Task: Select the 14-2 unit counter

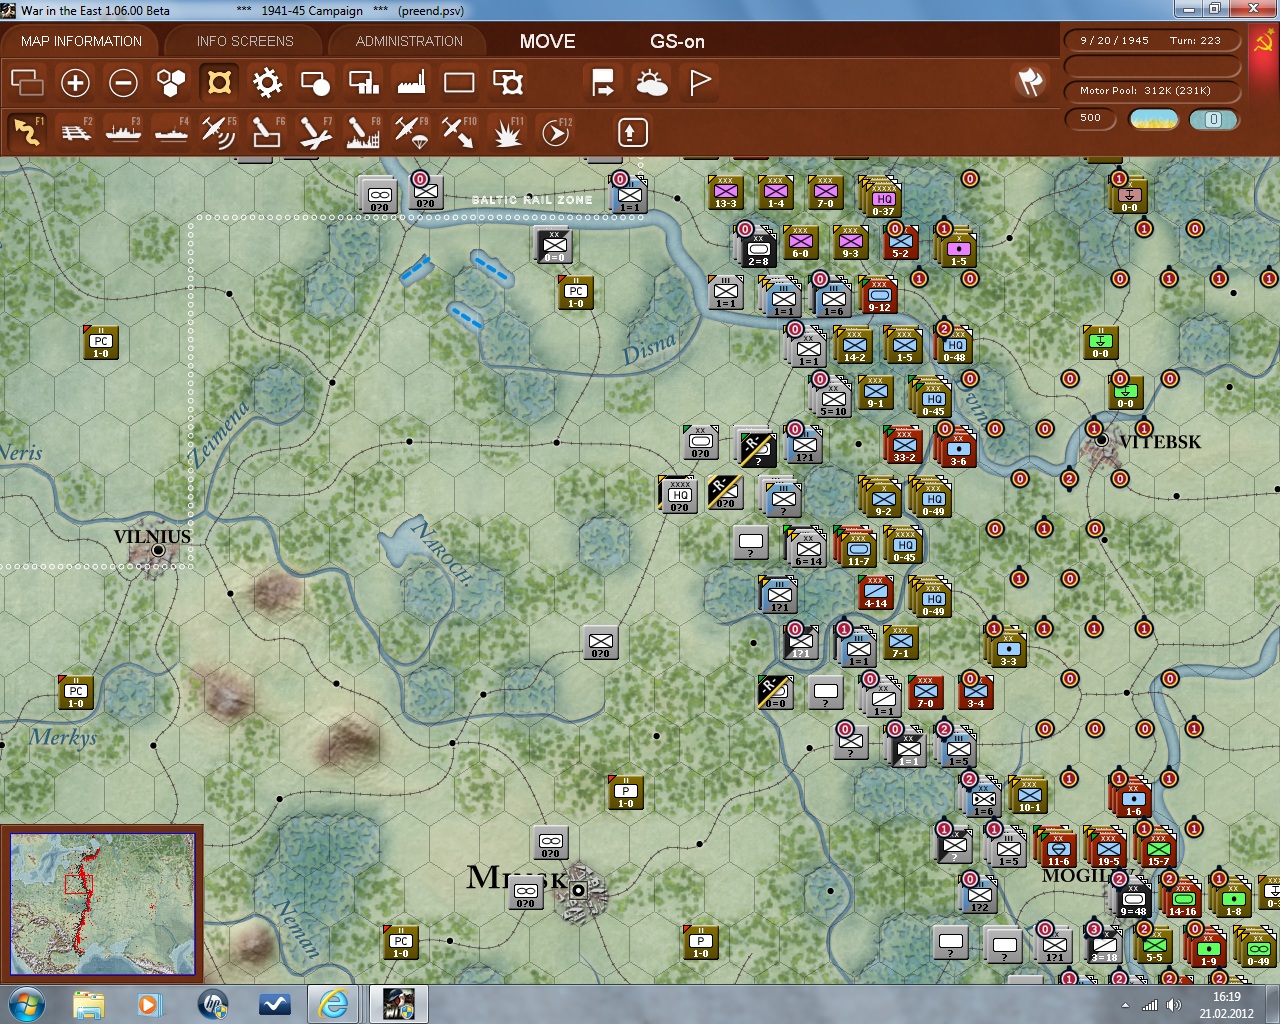Action: 854,346
